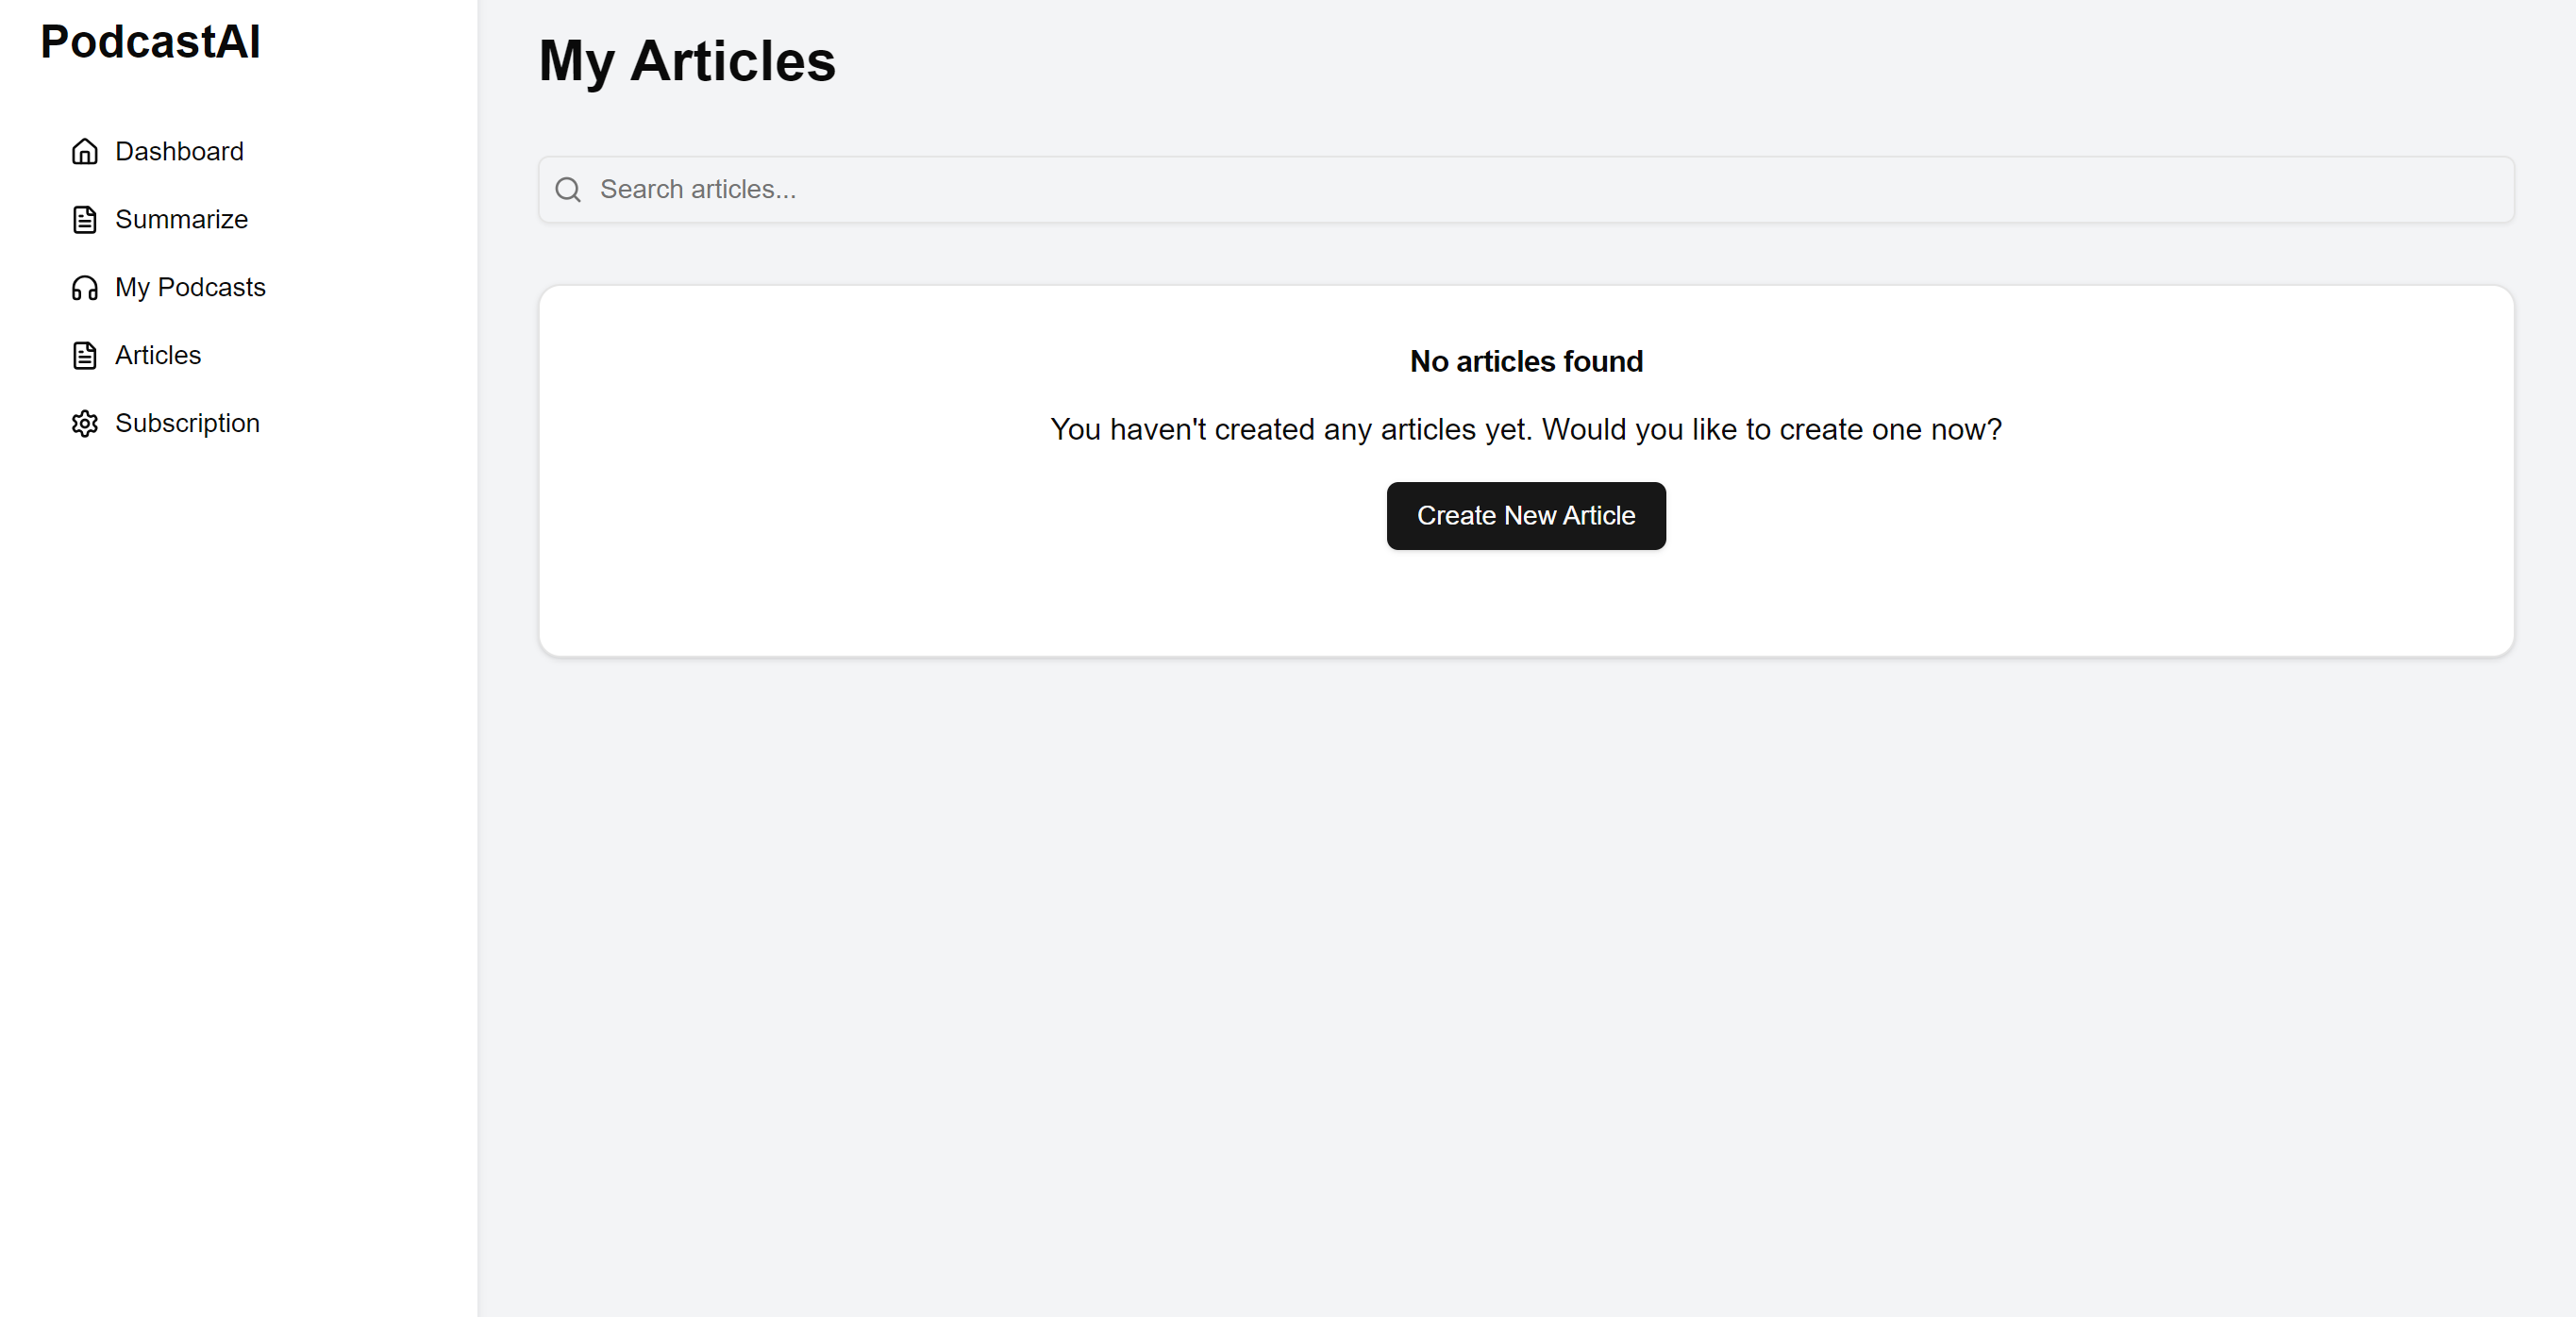Image resolution: width=2576 pixels, height=1317 pixels.
Task: Click the Summarize document icon
Action: 85,219
